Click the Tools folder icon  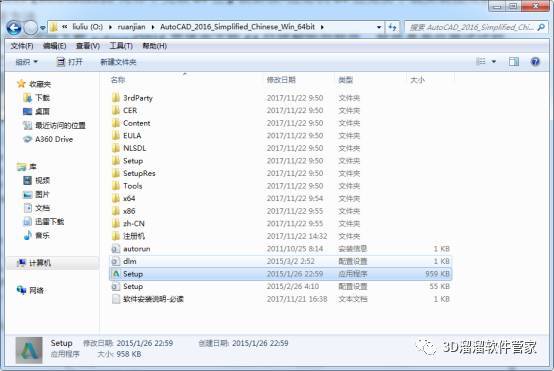click(116, 186)
